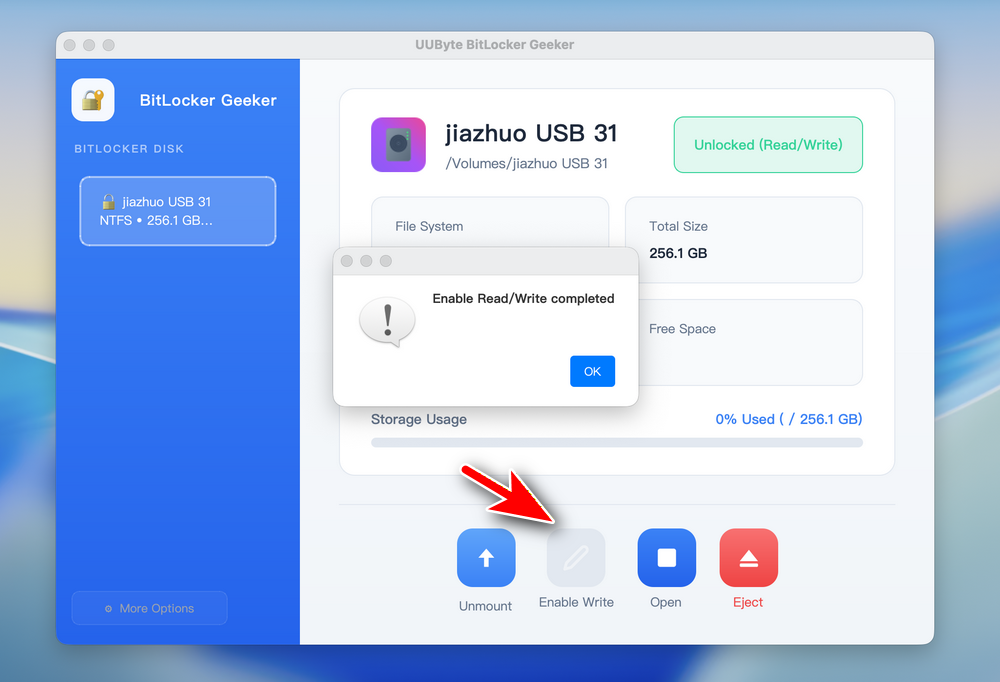Click the Total Size 256.1 GB card
1000x682 pixels.
(x=743, y=240)
